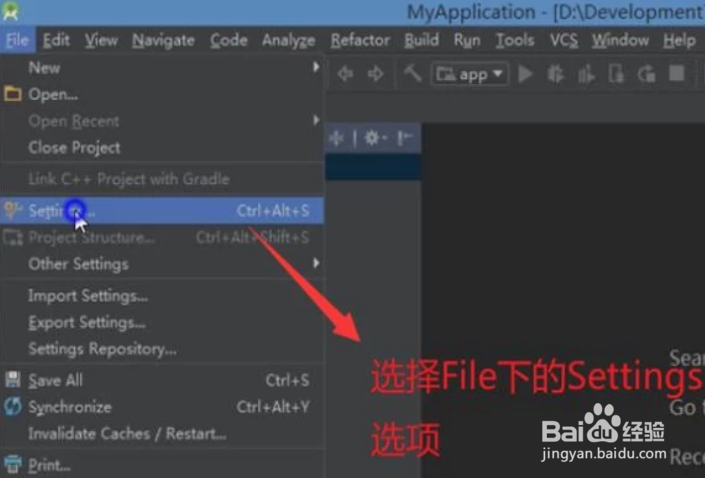Open the Tools menu
This screenshot has width=705, height=478.
[515, 40]
